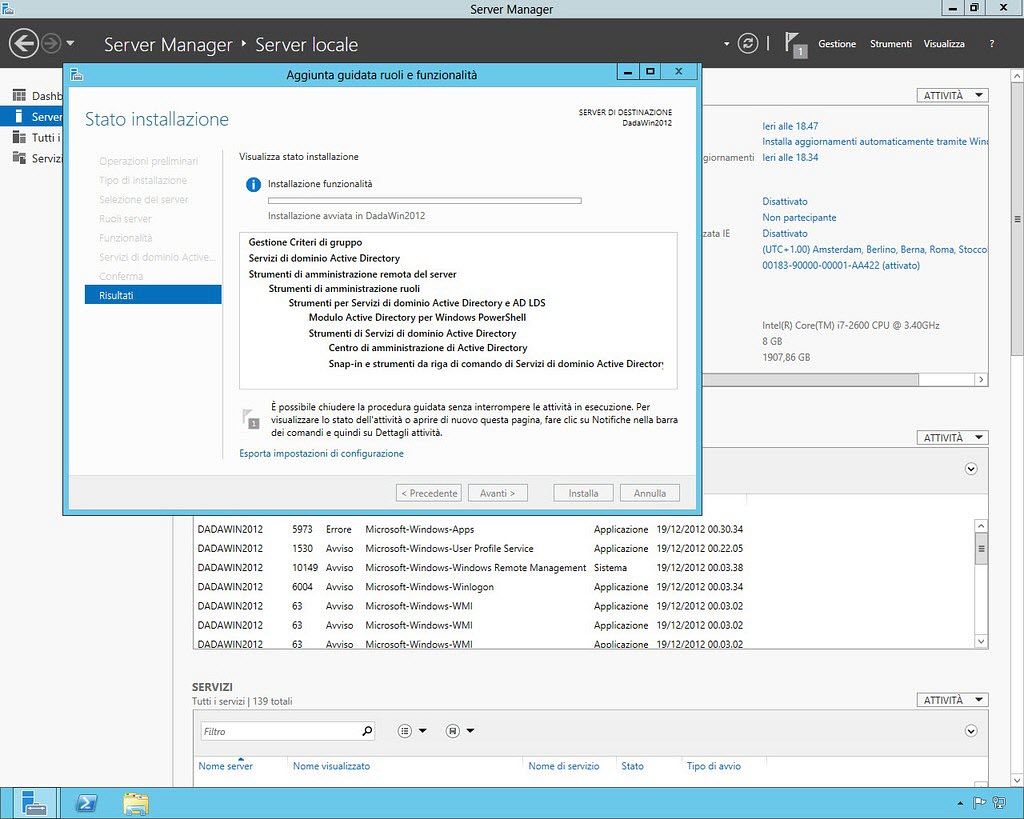Select the Conferma step in the wizard
The image size is (1024, 819).
[x=121, y=276]
